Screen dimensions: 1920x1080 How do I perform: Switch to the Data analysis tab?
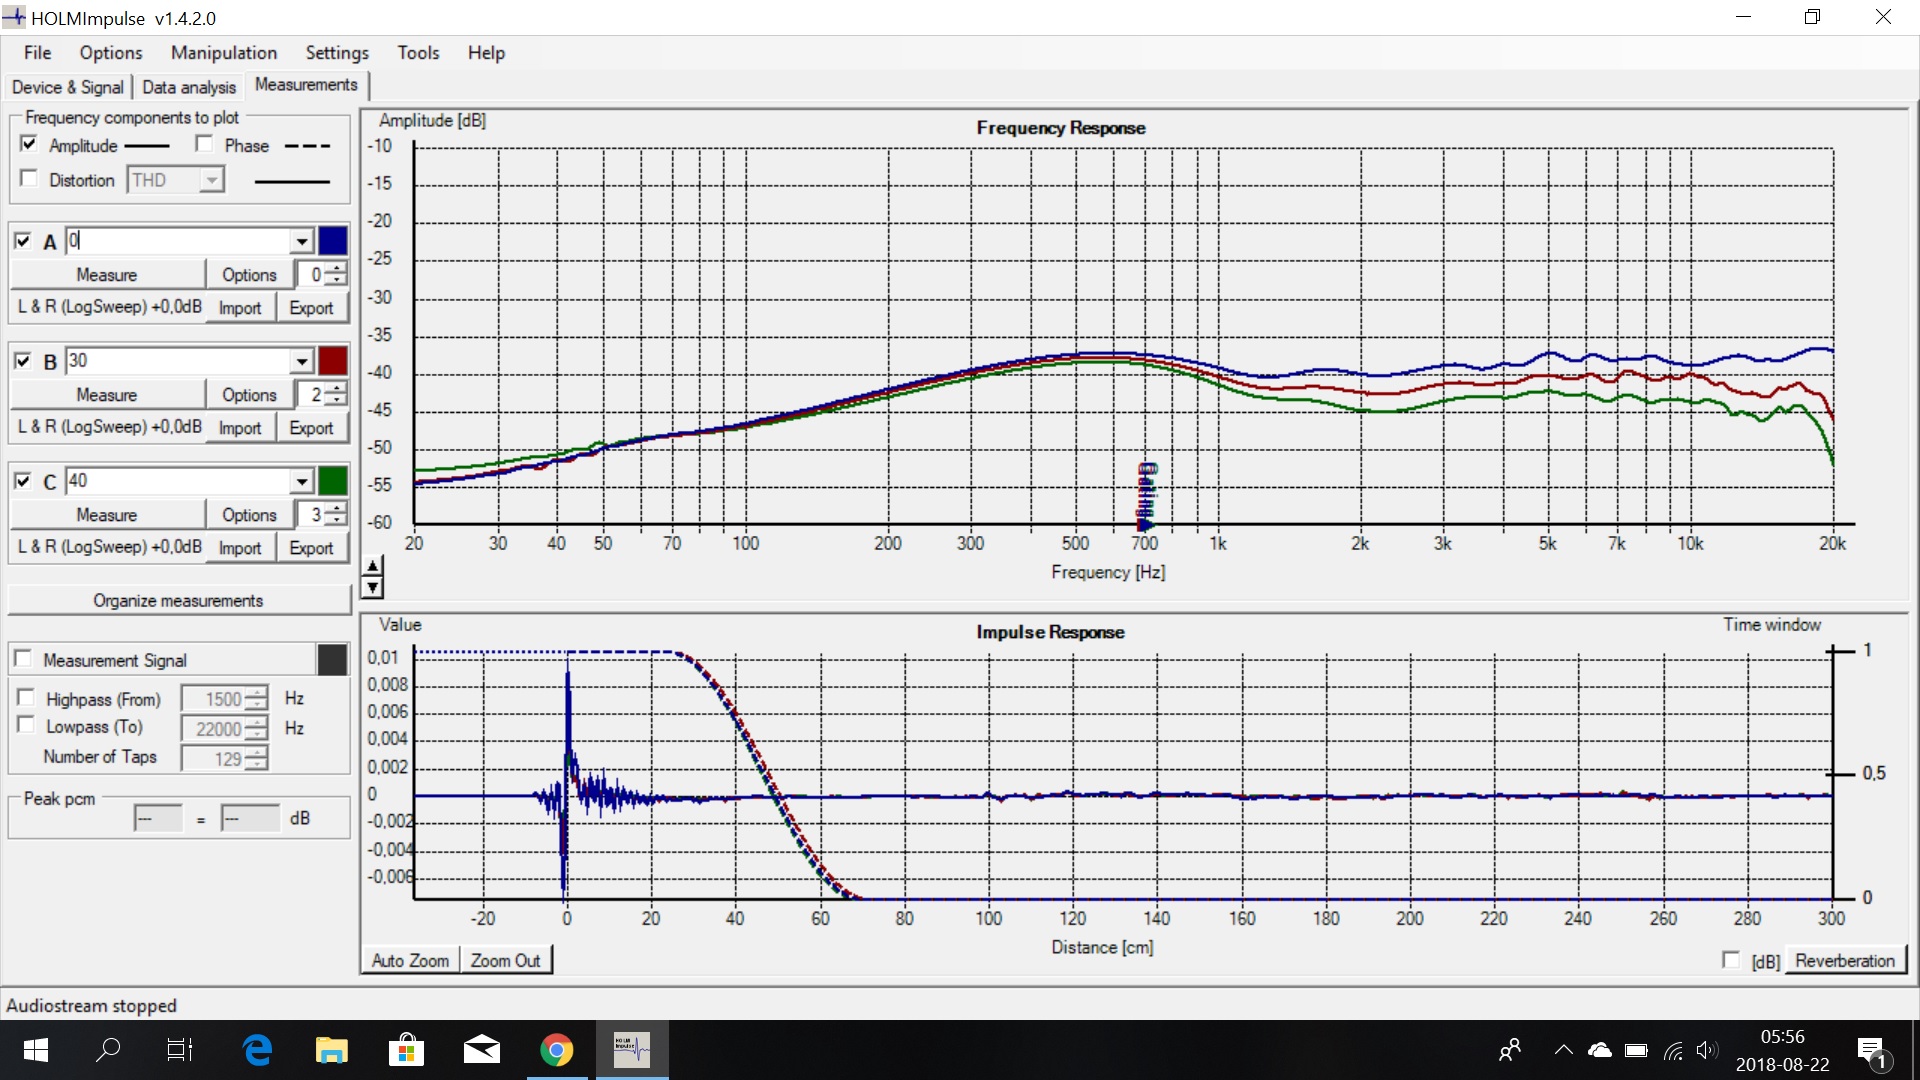pos(187,86)
